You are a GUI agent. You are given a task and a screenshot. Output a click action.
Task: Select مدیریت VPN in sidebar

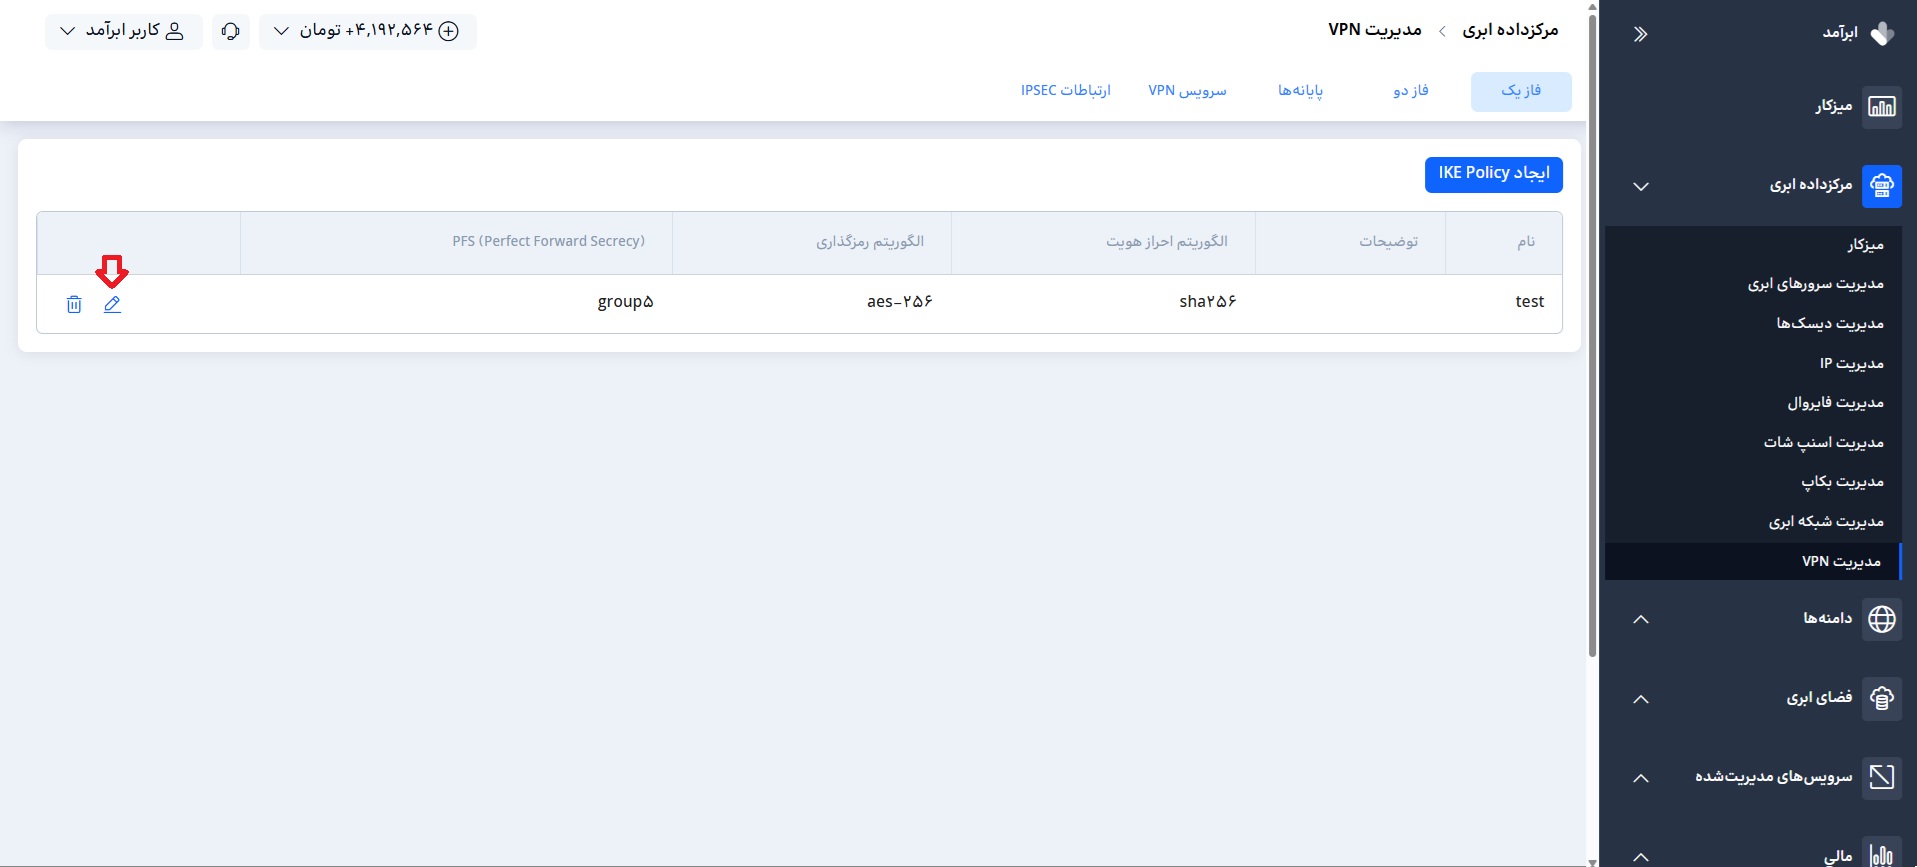[1753, 561]
